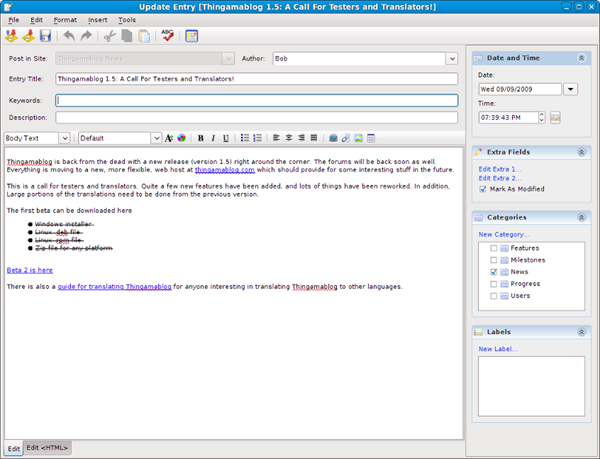Screen dimensions: 600x459
Task: Open the text color picker icon
Action: [x=181, y=138]
